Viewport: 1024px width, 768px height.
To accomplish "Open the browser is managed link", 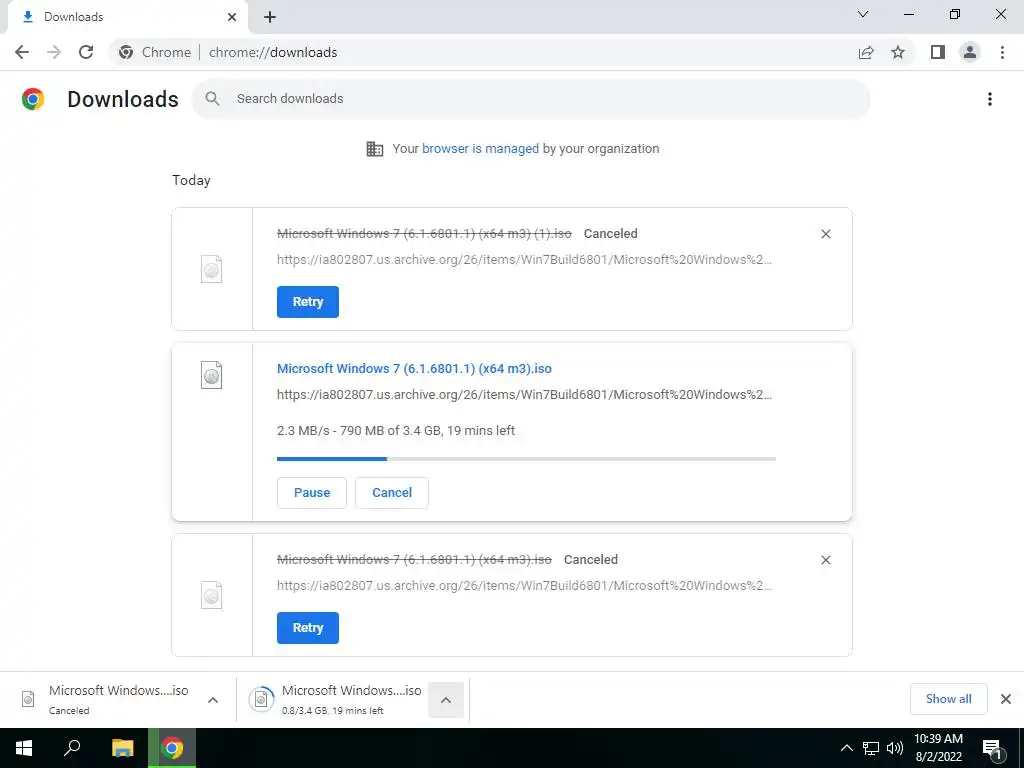I will point(480,149).
